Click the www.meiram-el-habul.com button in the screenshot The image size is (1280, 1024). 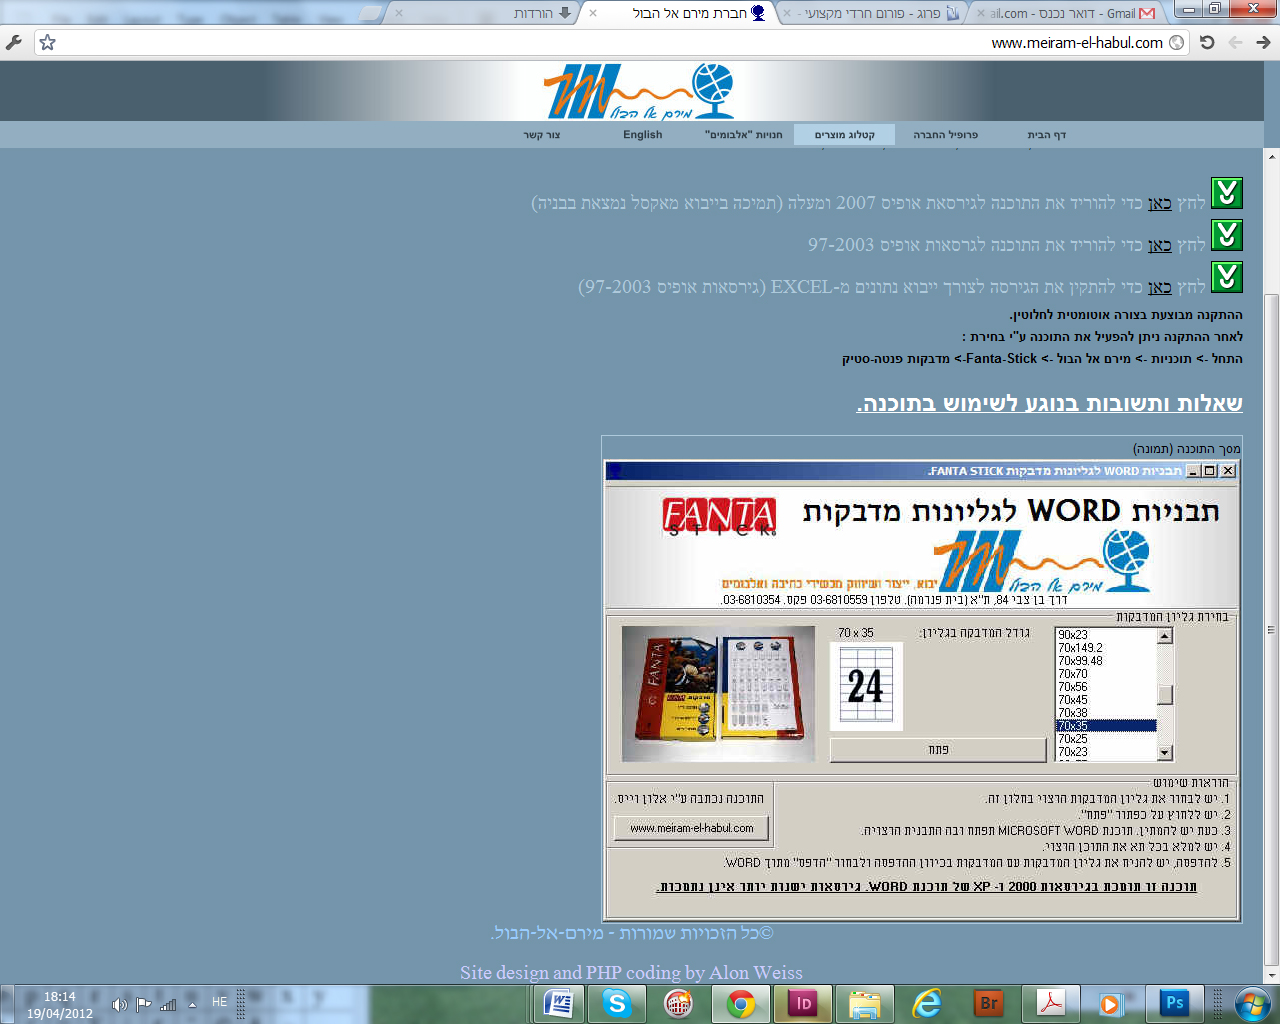(691, 828)
